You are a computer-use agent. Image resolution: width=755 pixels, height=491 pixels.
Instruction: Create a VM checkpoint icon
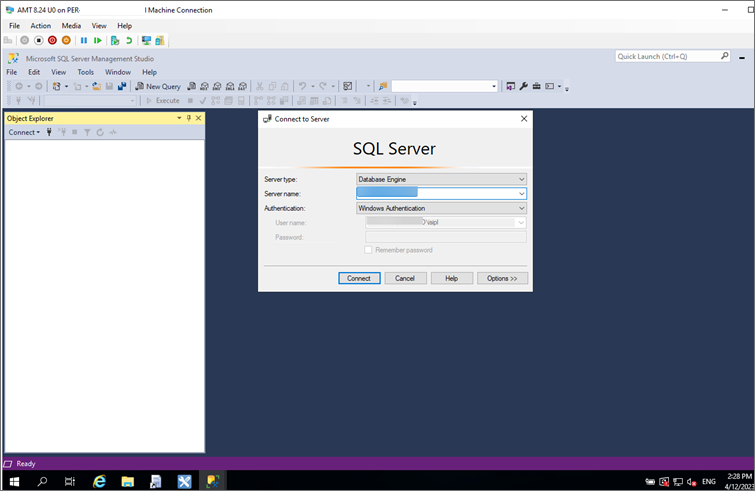115,40
